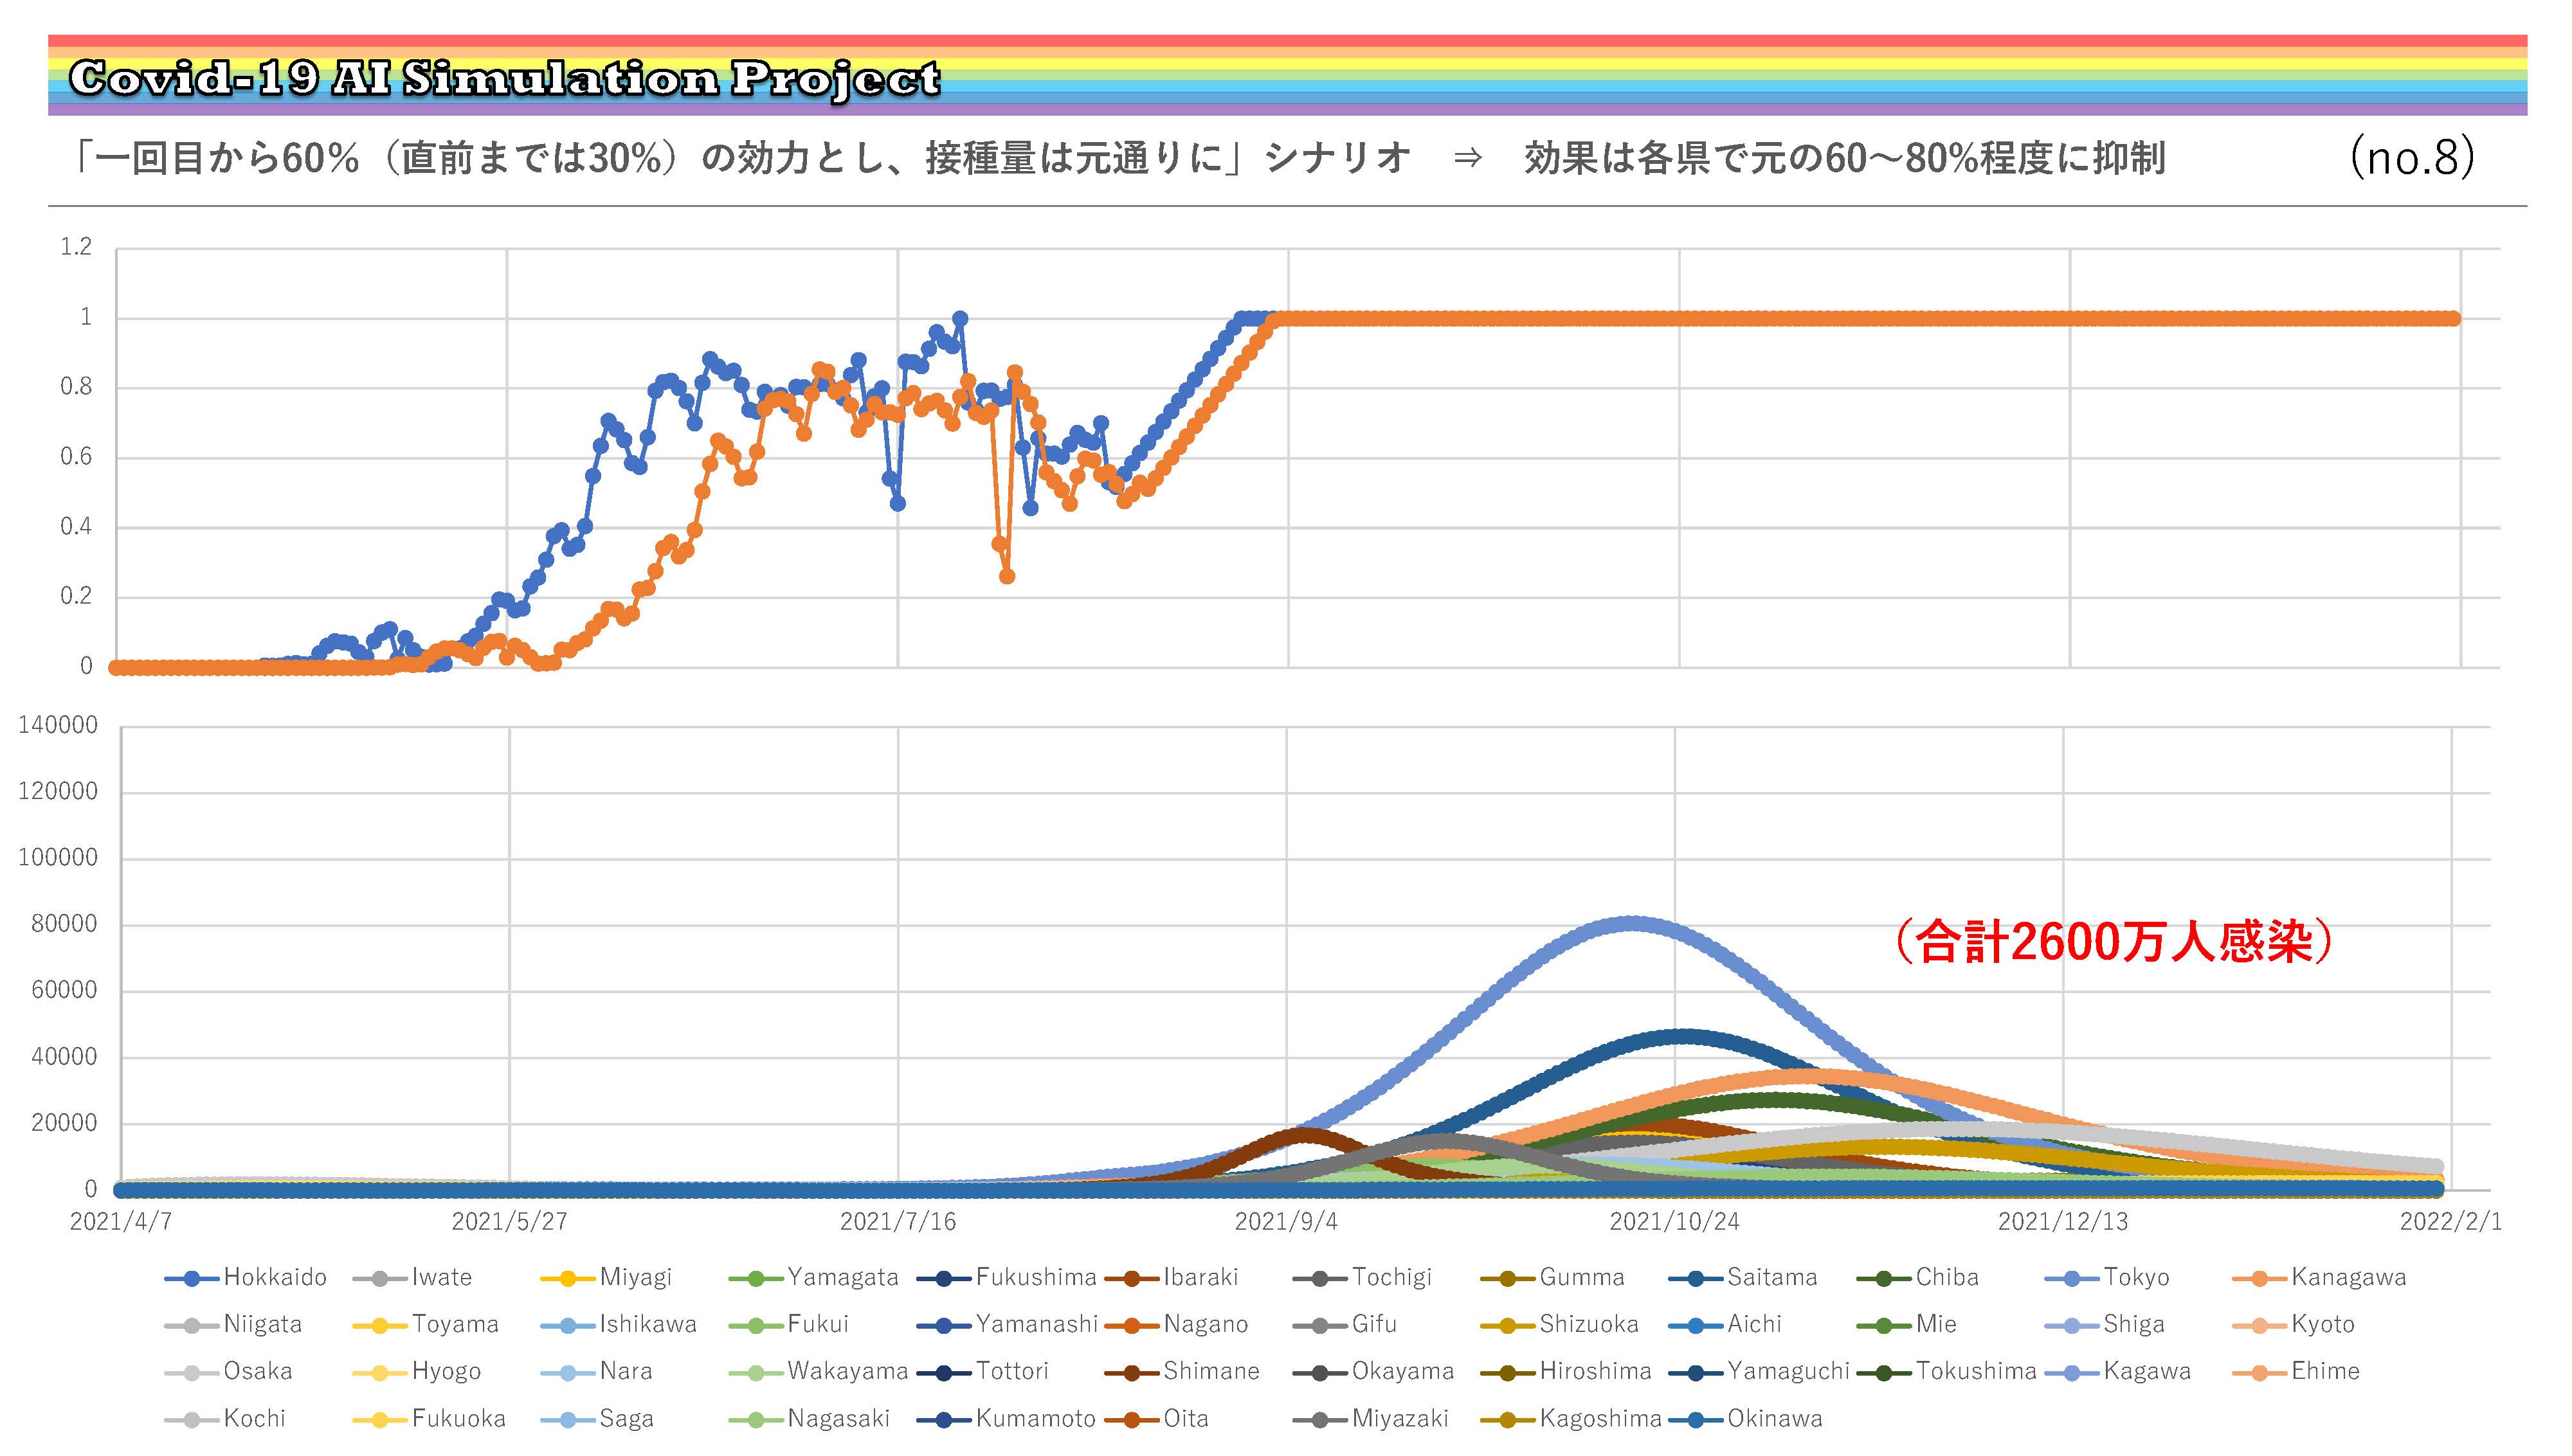Viewport: 2572px width, 1456px height.
Task: Click the Yamanashi legend entry
Action: 1008,1324
